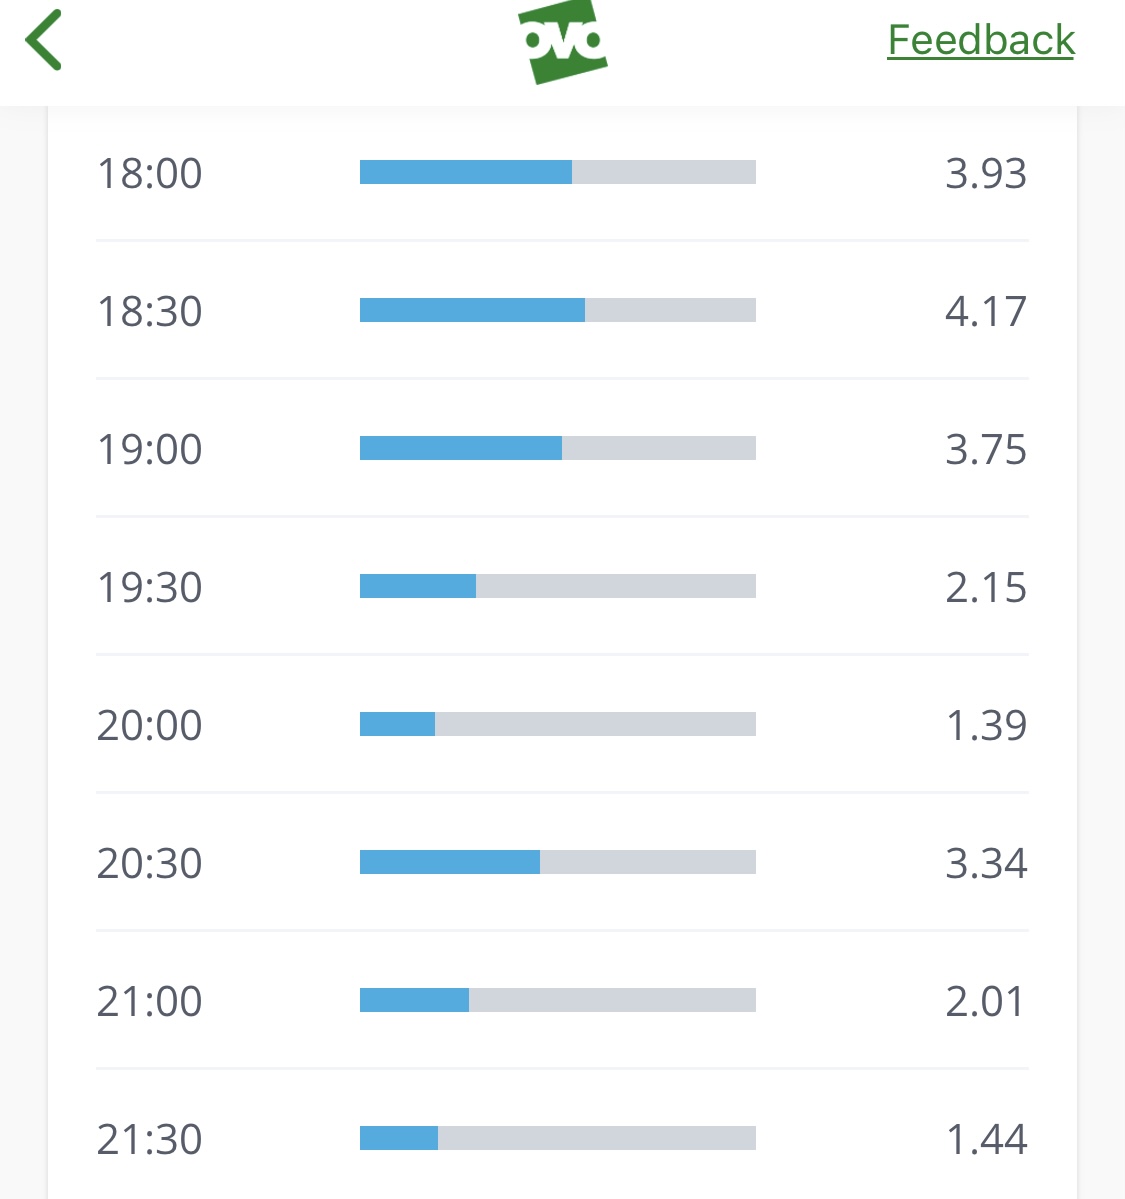Screen dimensions: 1125x1199
Task: Select the 1.39 reading
Action: 986,725
